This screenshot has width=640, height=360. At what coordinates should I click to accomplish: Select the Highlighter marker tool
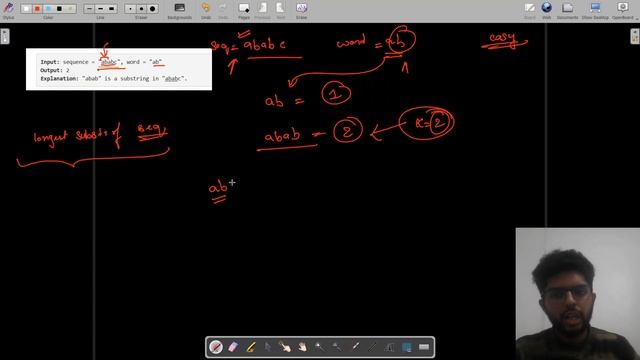251,347
